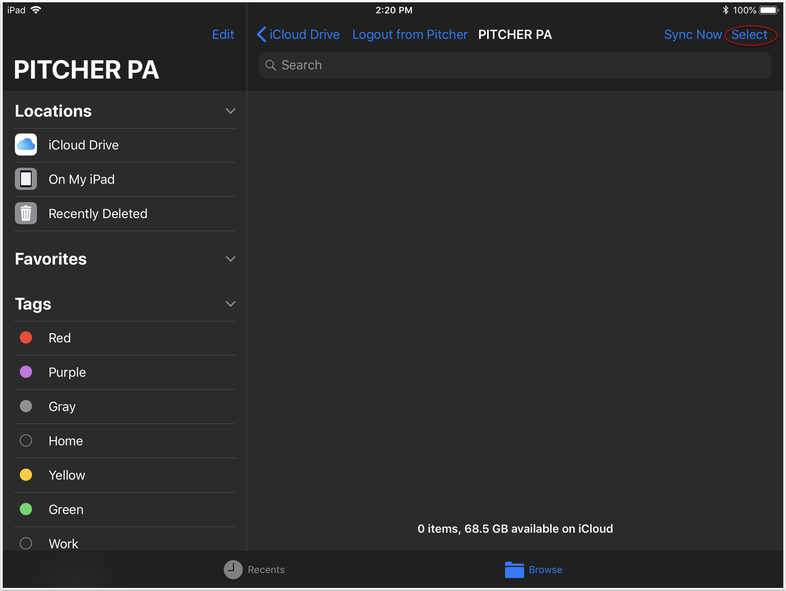Screen dimensions: 786x591
Task: Collapse the Favorites section chevron
Action: (x=230, y=259)
